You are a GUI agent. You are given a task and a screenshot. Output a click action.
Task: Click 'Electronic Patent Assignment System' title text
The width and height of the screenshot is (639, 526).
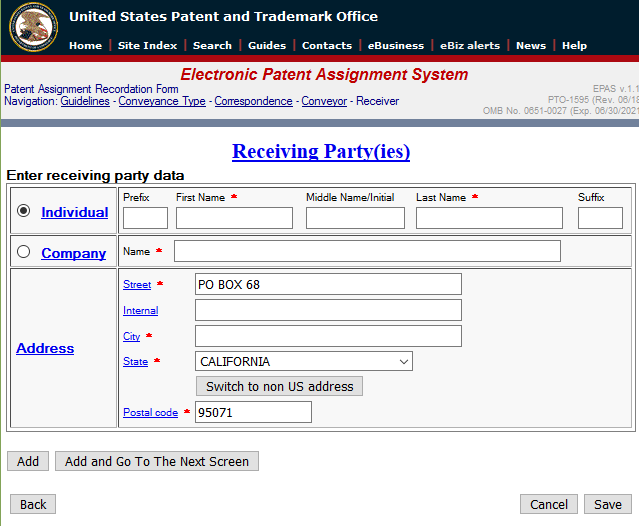(324, 75)
